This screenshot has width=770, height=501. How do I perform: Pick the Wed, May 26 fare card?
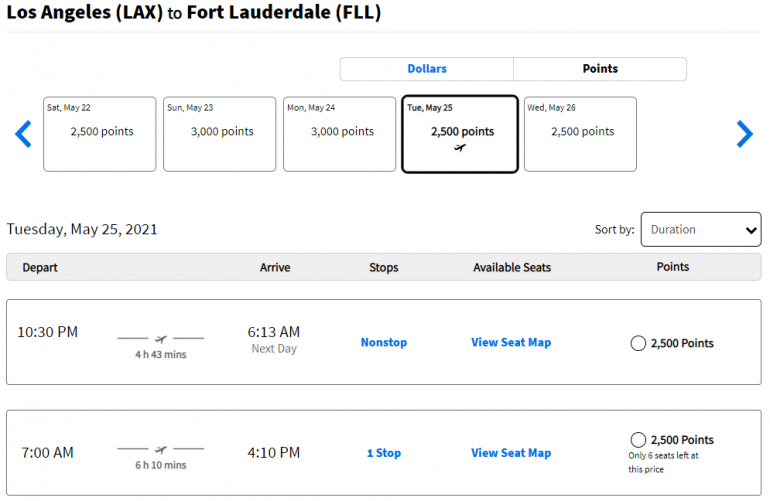tap(580, 134)
